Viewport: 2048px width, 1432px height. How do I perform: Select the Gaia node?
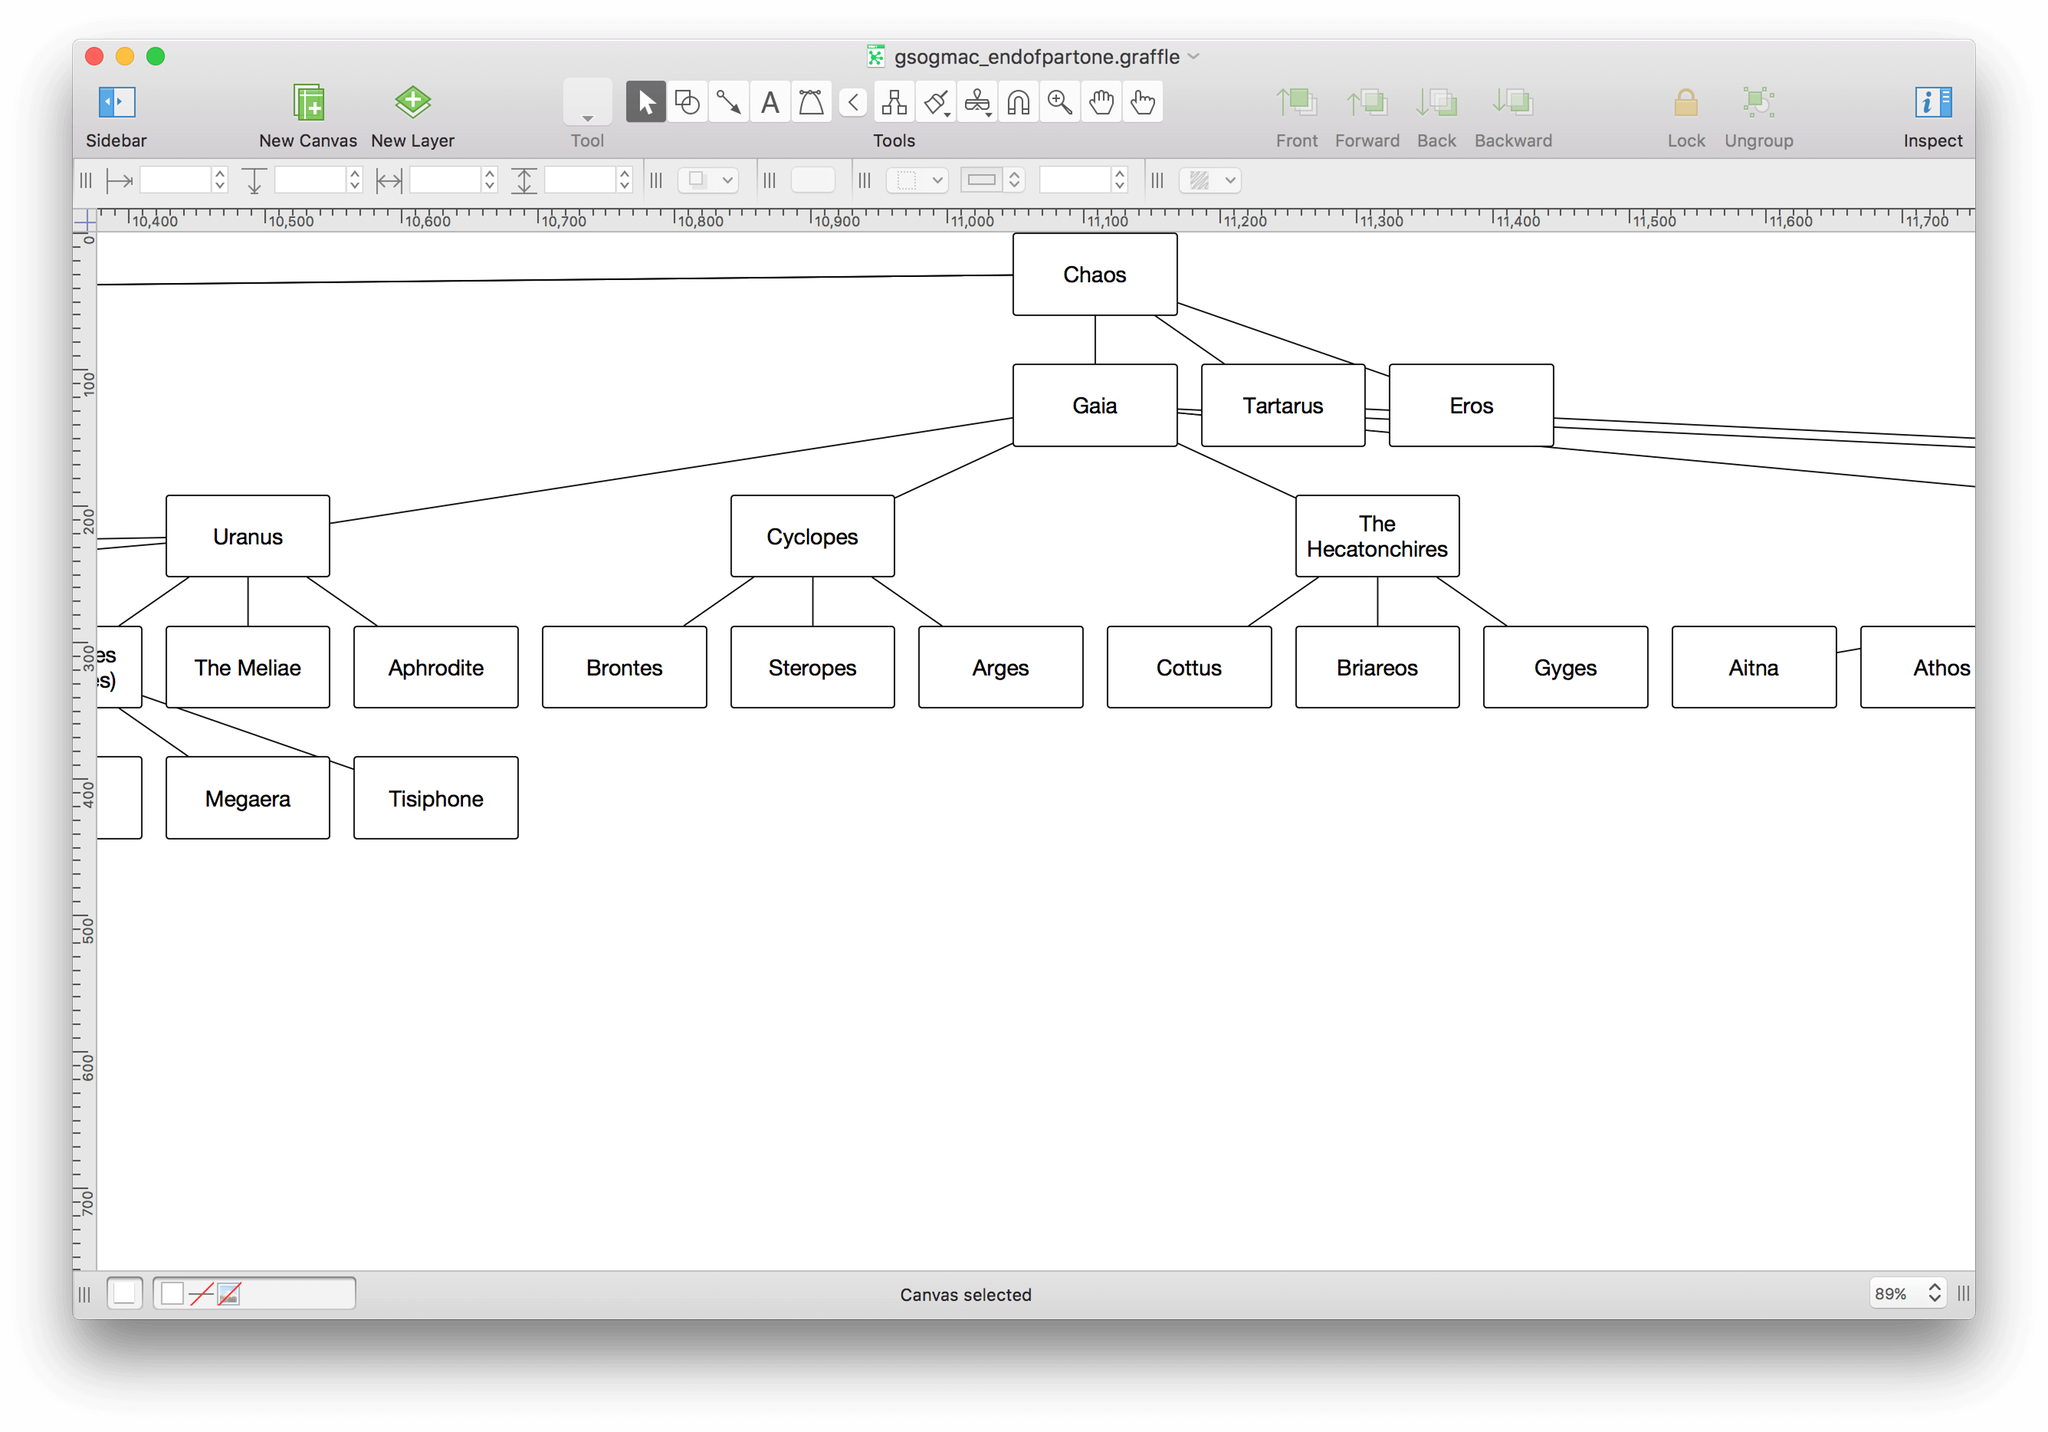click(x=1095, y=405)
